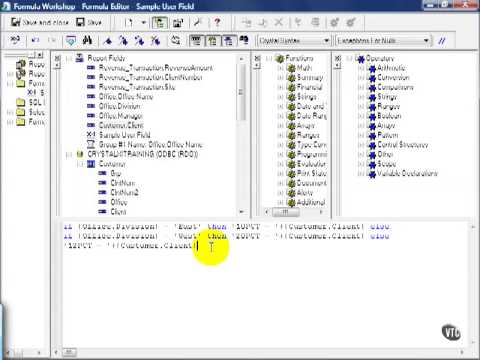Open the Crystal Syntax dropdown
Image resolution: width=480 pixels, height=360 pixels.
(x=294, y=41)
